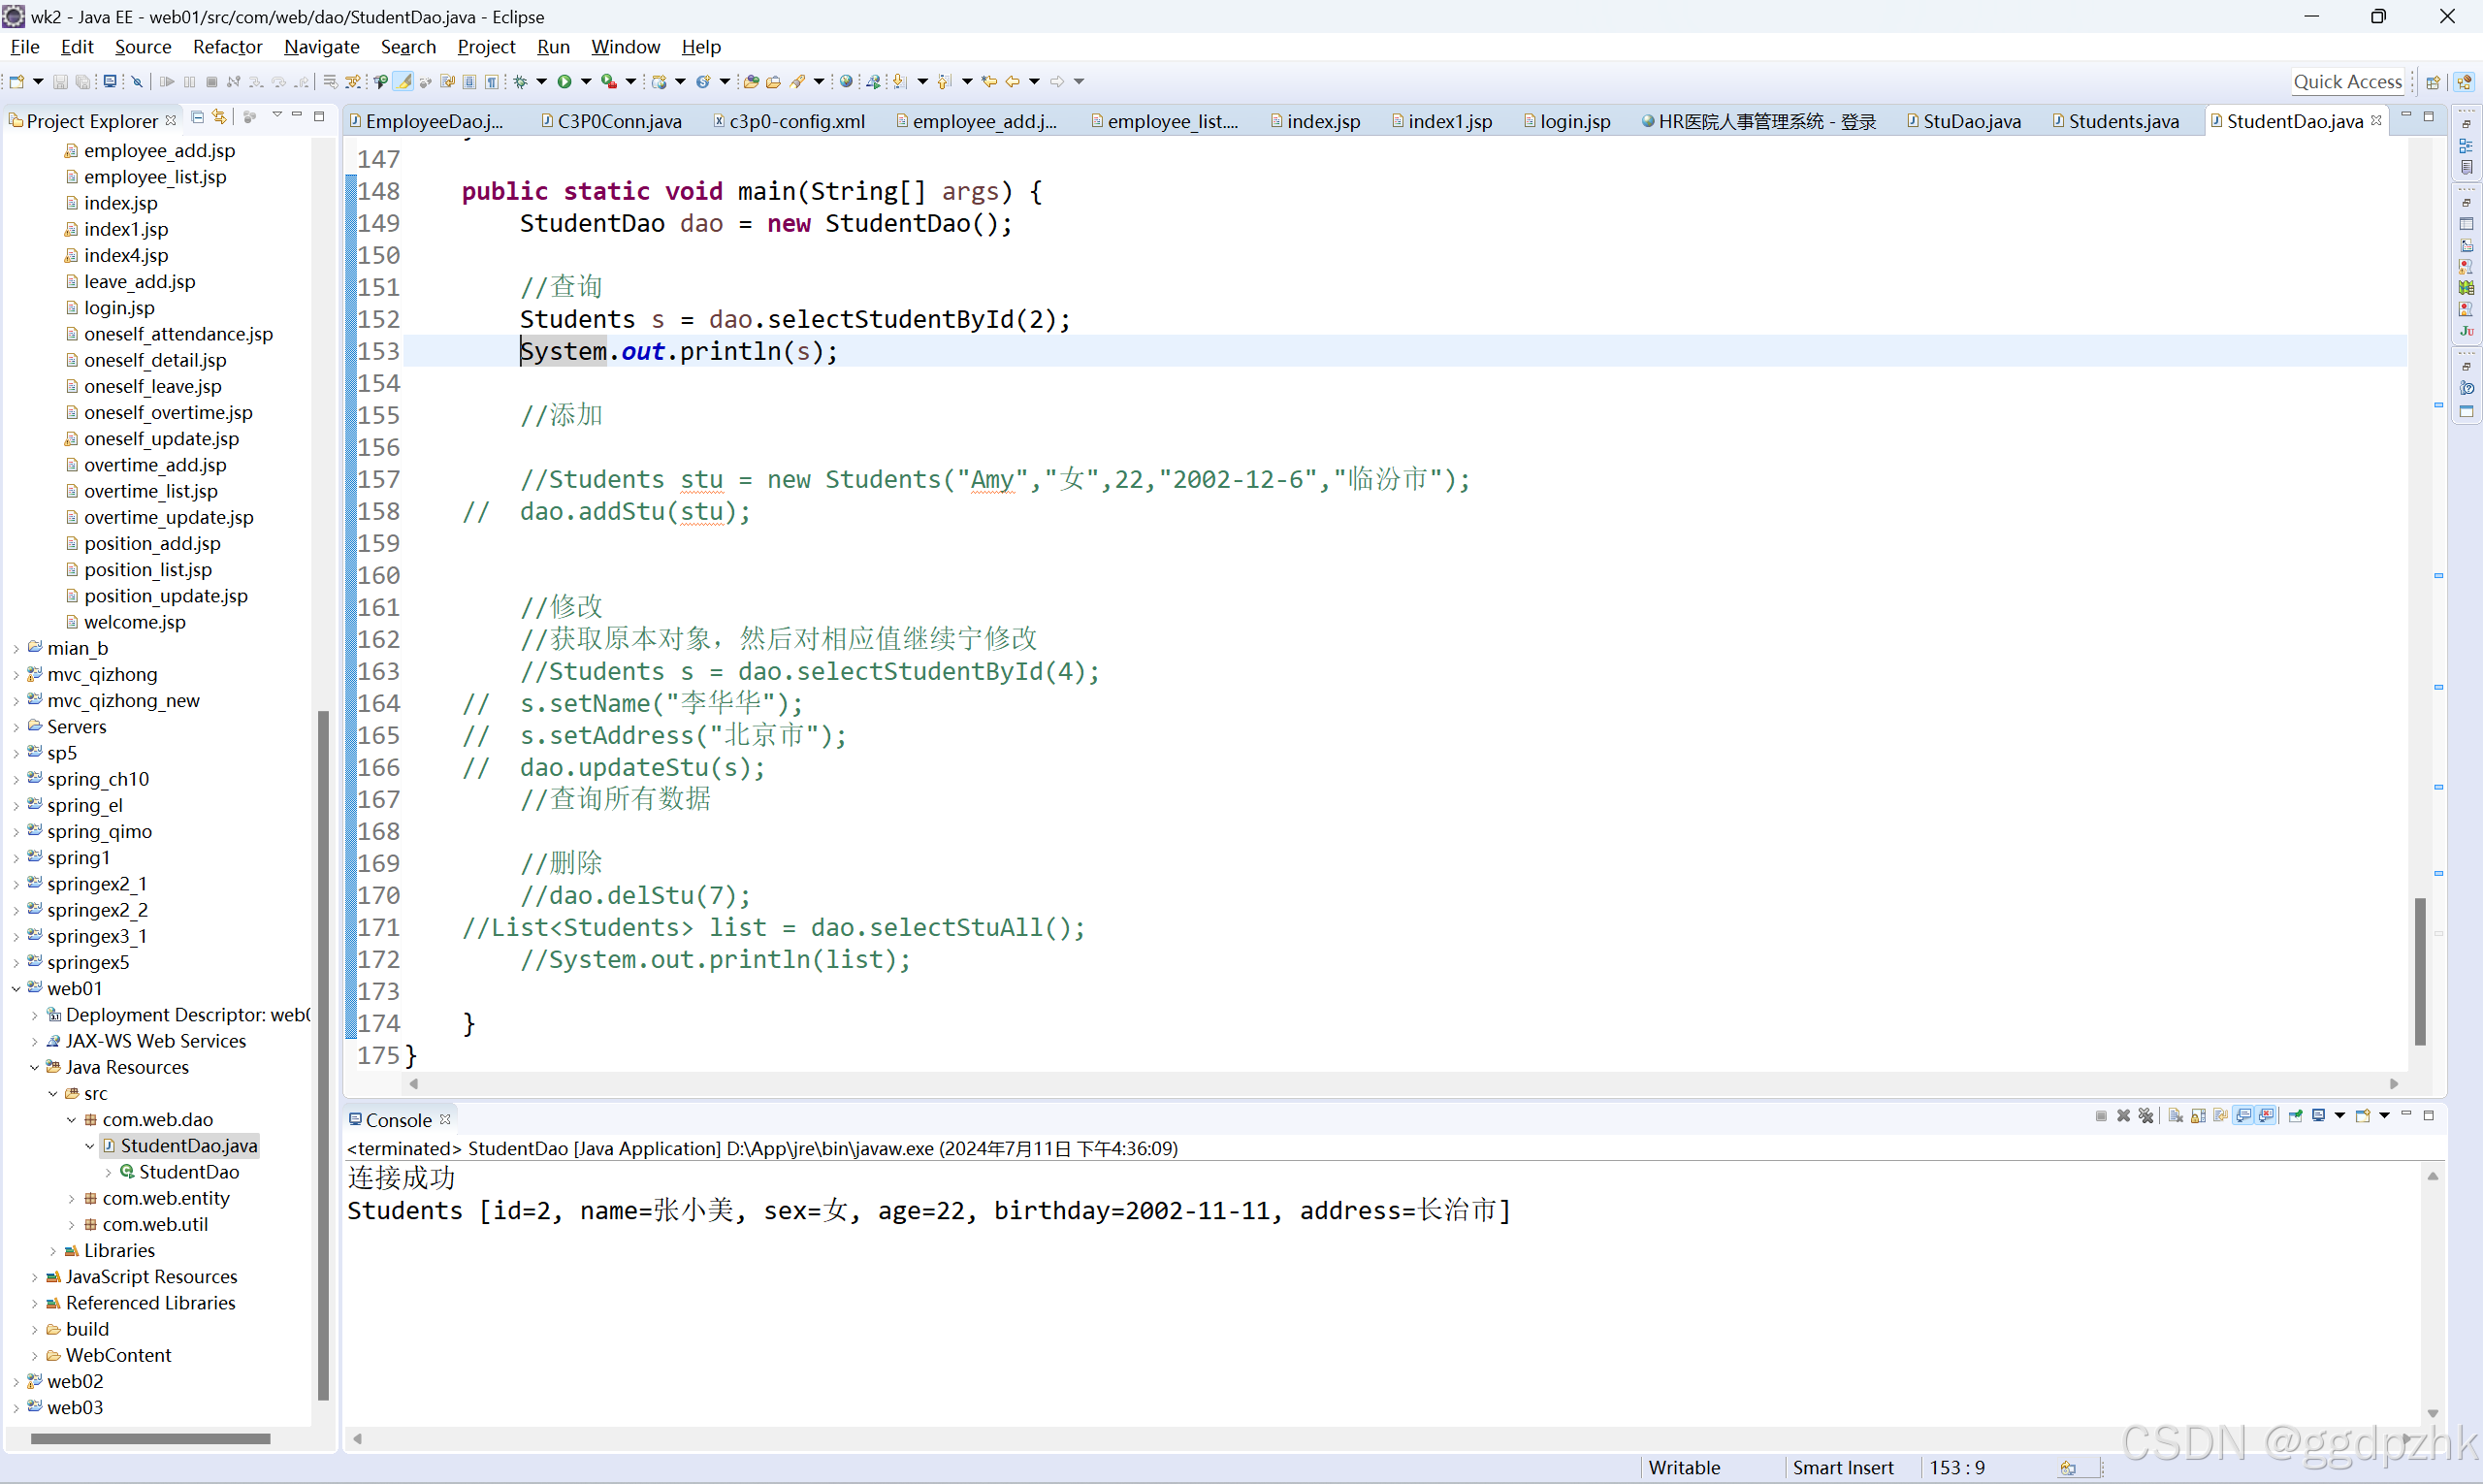Toggle Block Selection Mode button
2483x1484 pixels.
click(x=469, y=82)
